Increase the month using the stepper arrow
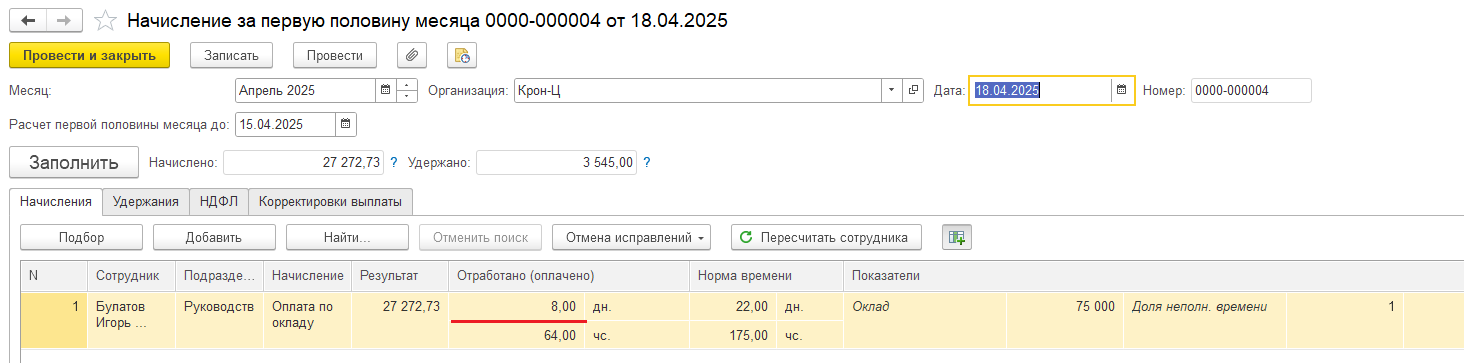Viewport: 1464px width, 363px height. 407,84
